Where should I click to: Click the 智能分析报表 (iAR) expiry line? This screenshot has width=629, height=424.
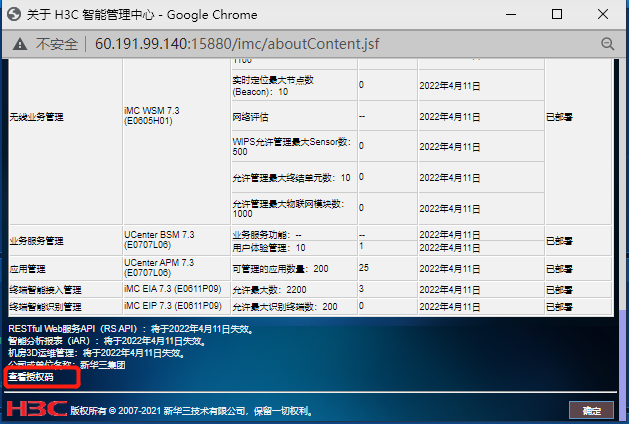tap(108, 341)
